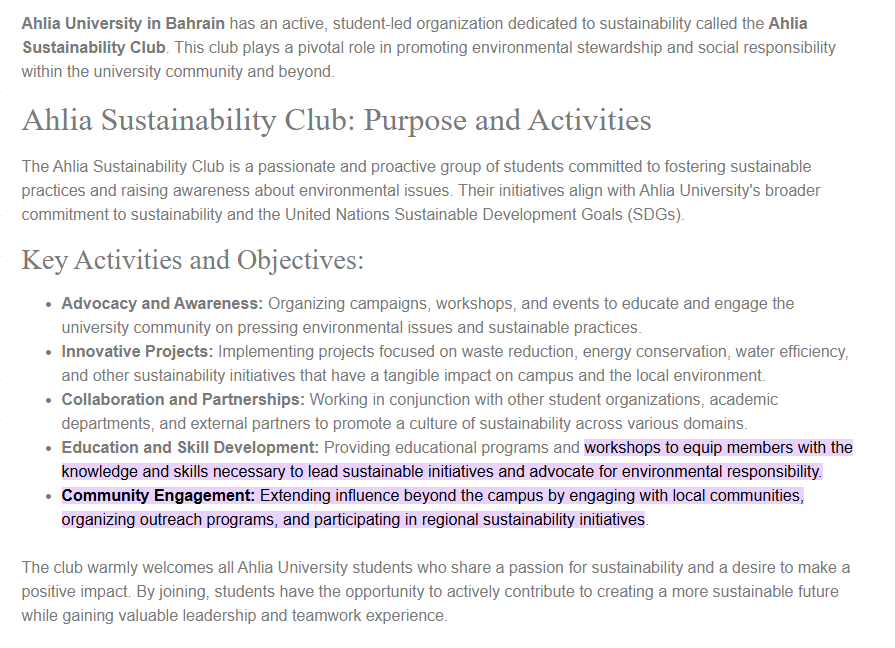This screenshot has height=648, width=895.
Task: Click the "Collaboration and Partnerships:" bullet label
Action: point(183,399)
